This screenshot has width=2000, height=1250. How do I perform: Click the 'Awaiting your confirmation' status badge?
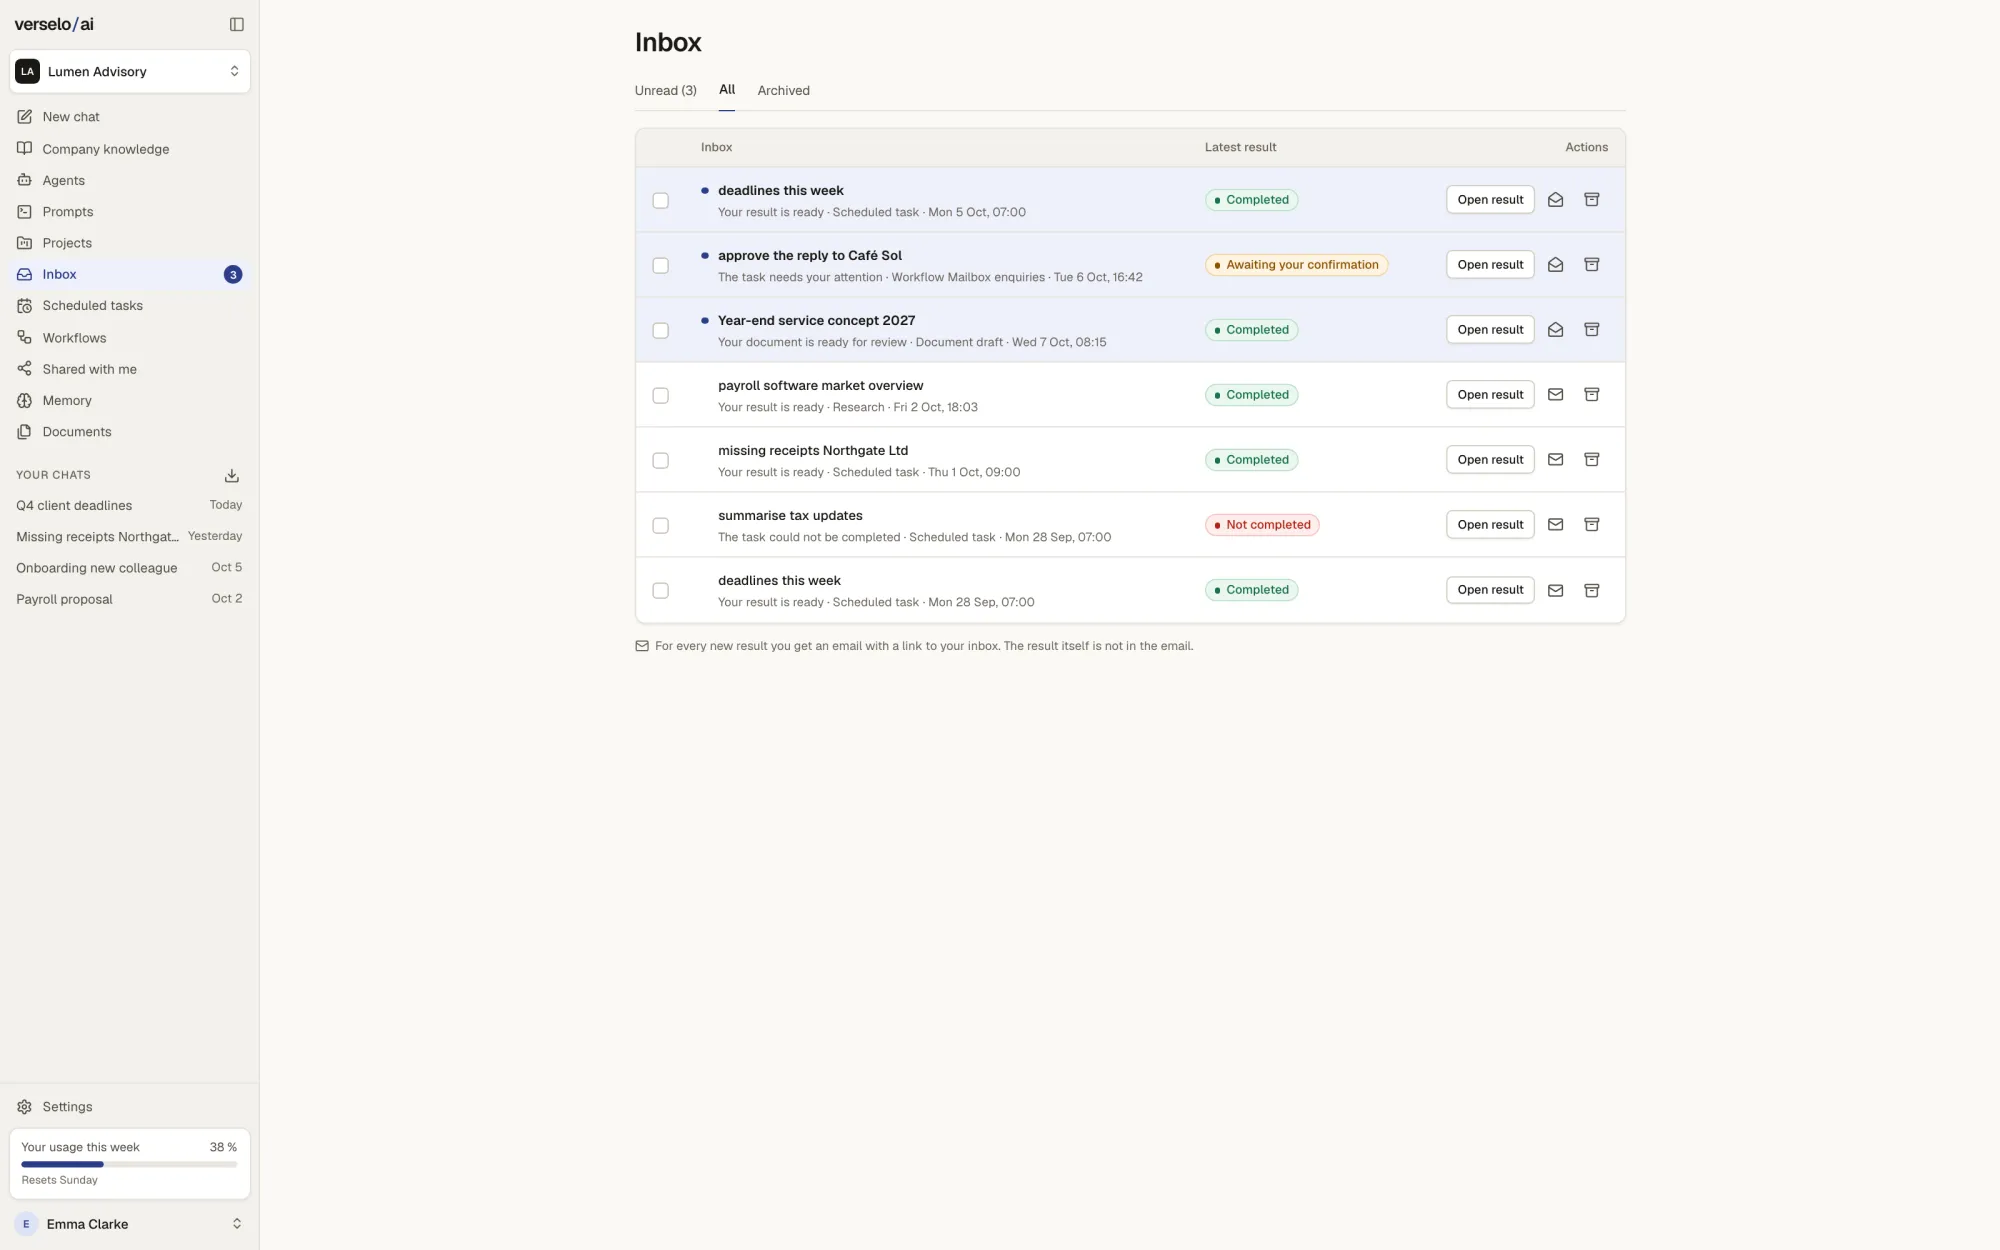1296,265
